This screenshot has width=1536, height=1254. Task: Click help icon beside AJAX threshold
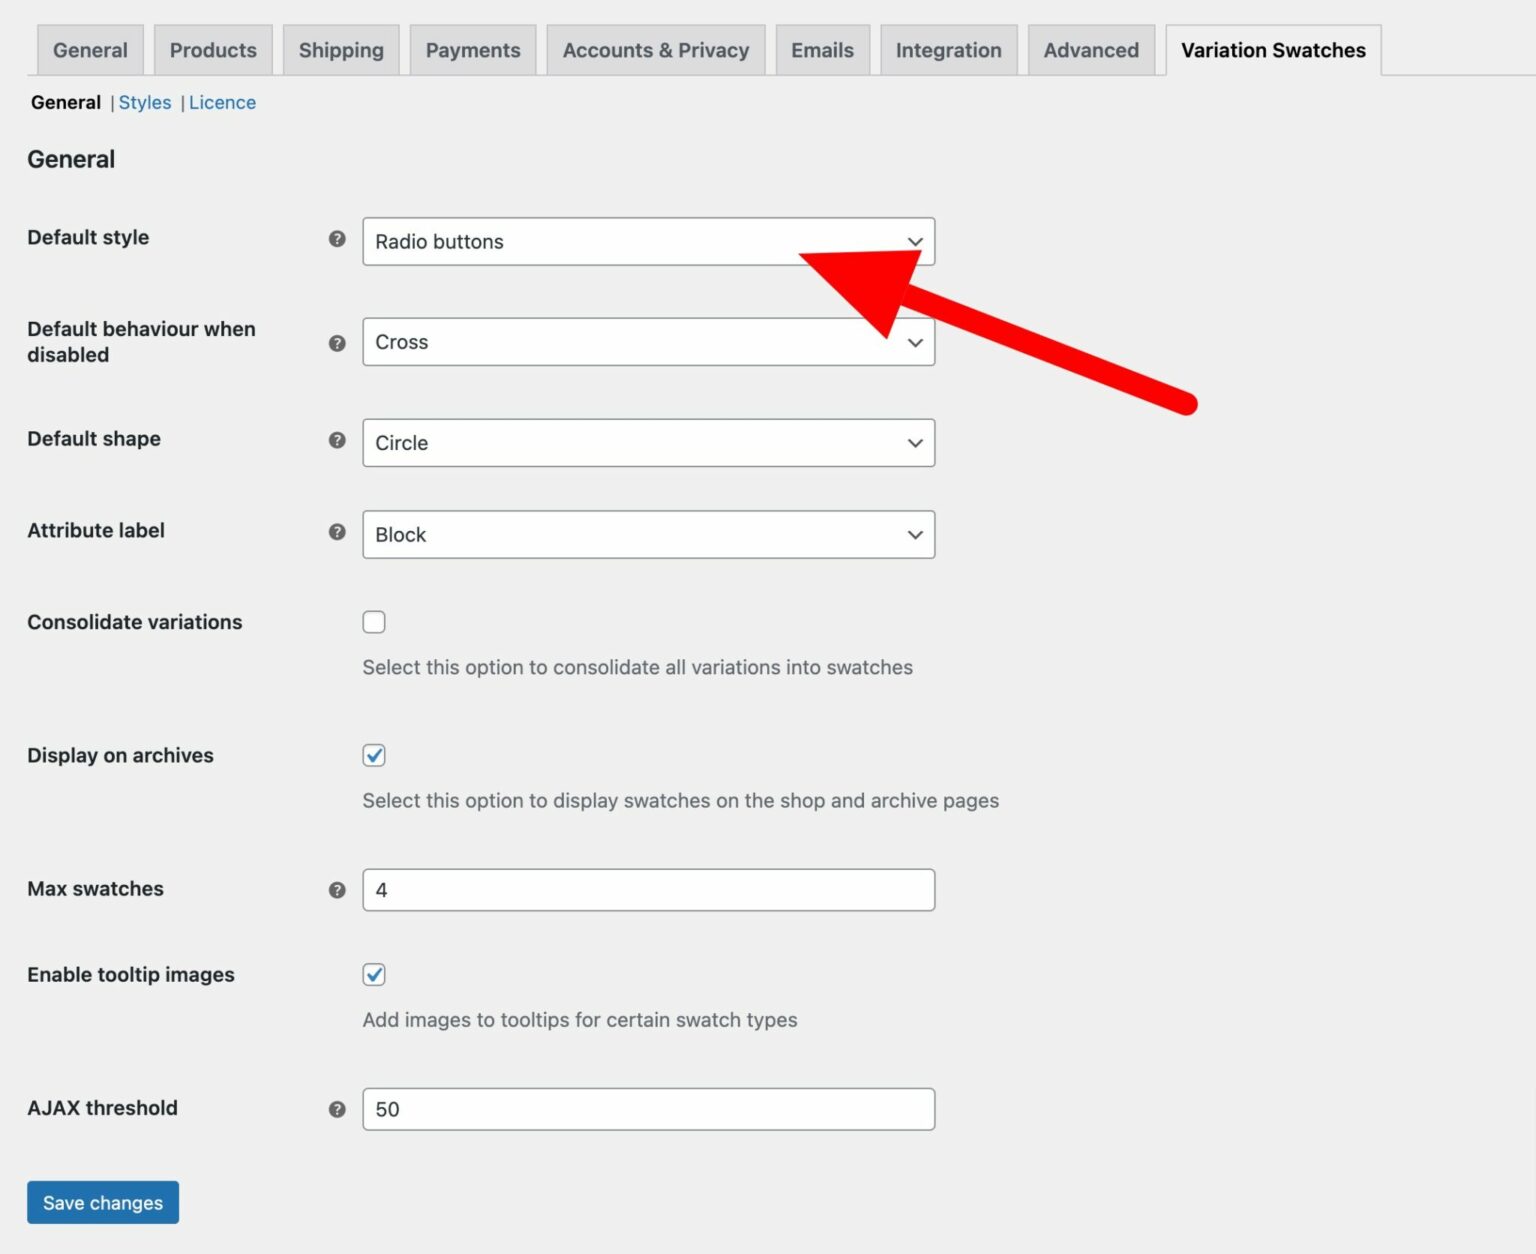pyautogui.click(x=337, y=1109)
